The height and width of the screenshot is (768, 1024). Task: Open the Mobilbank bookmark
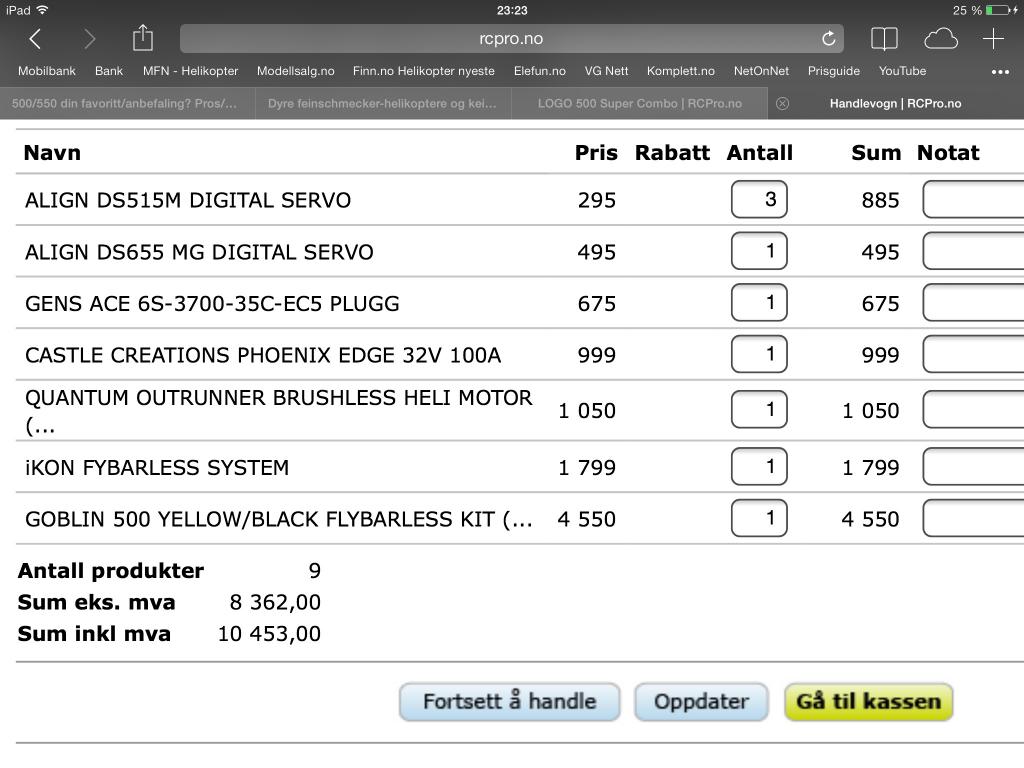coord(47,71)
